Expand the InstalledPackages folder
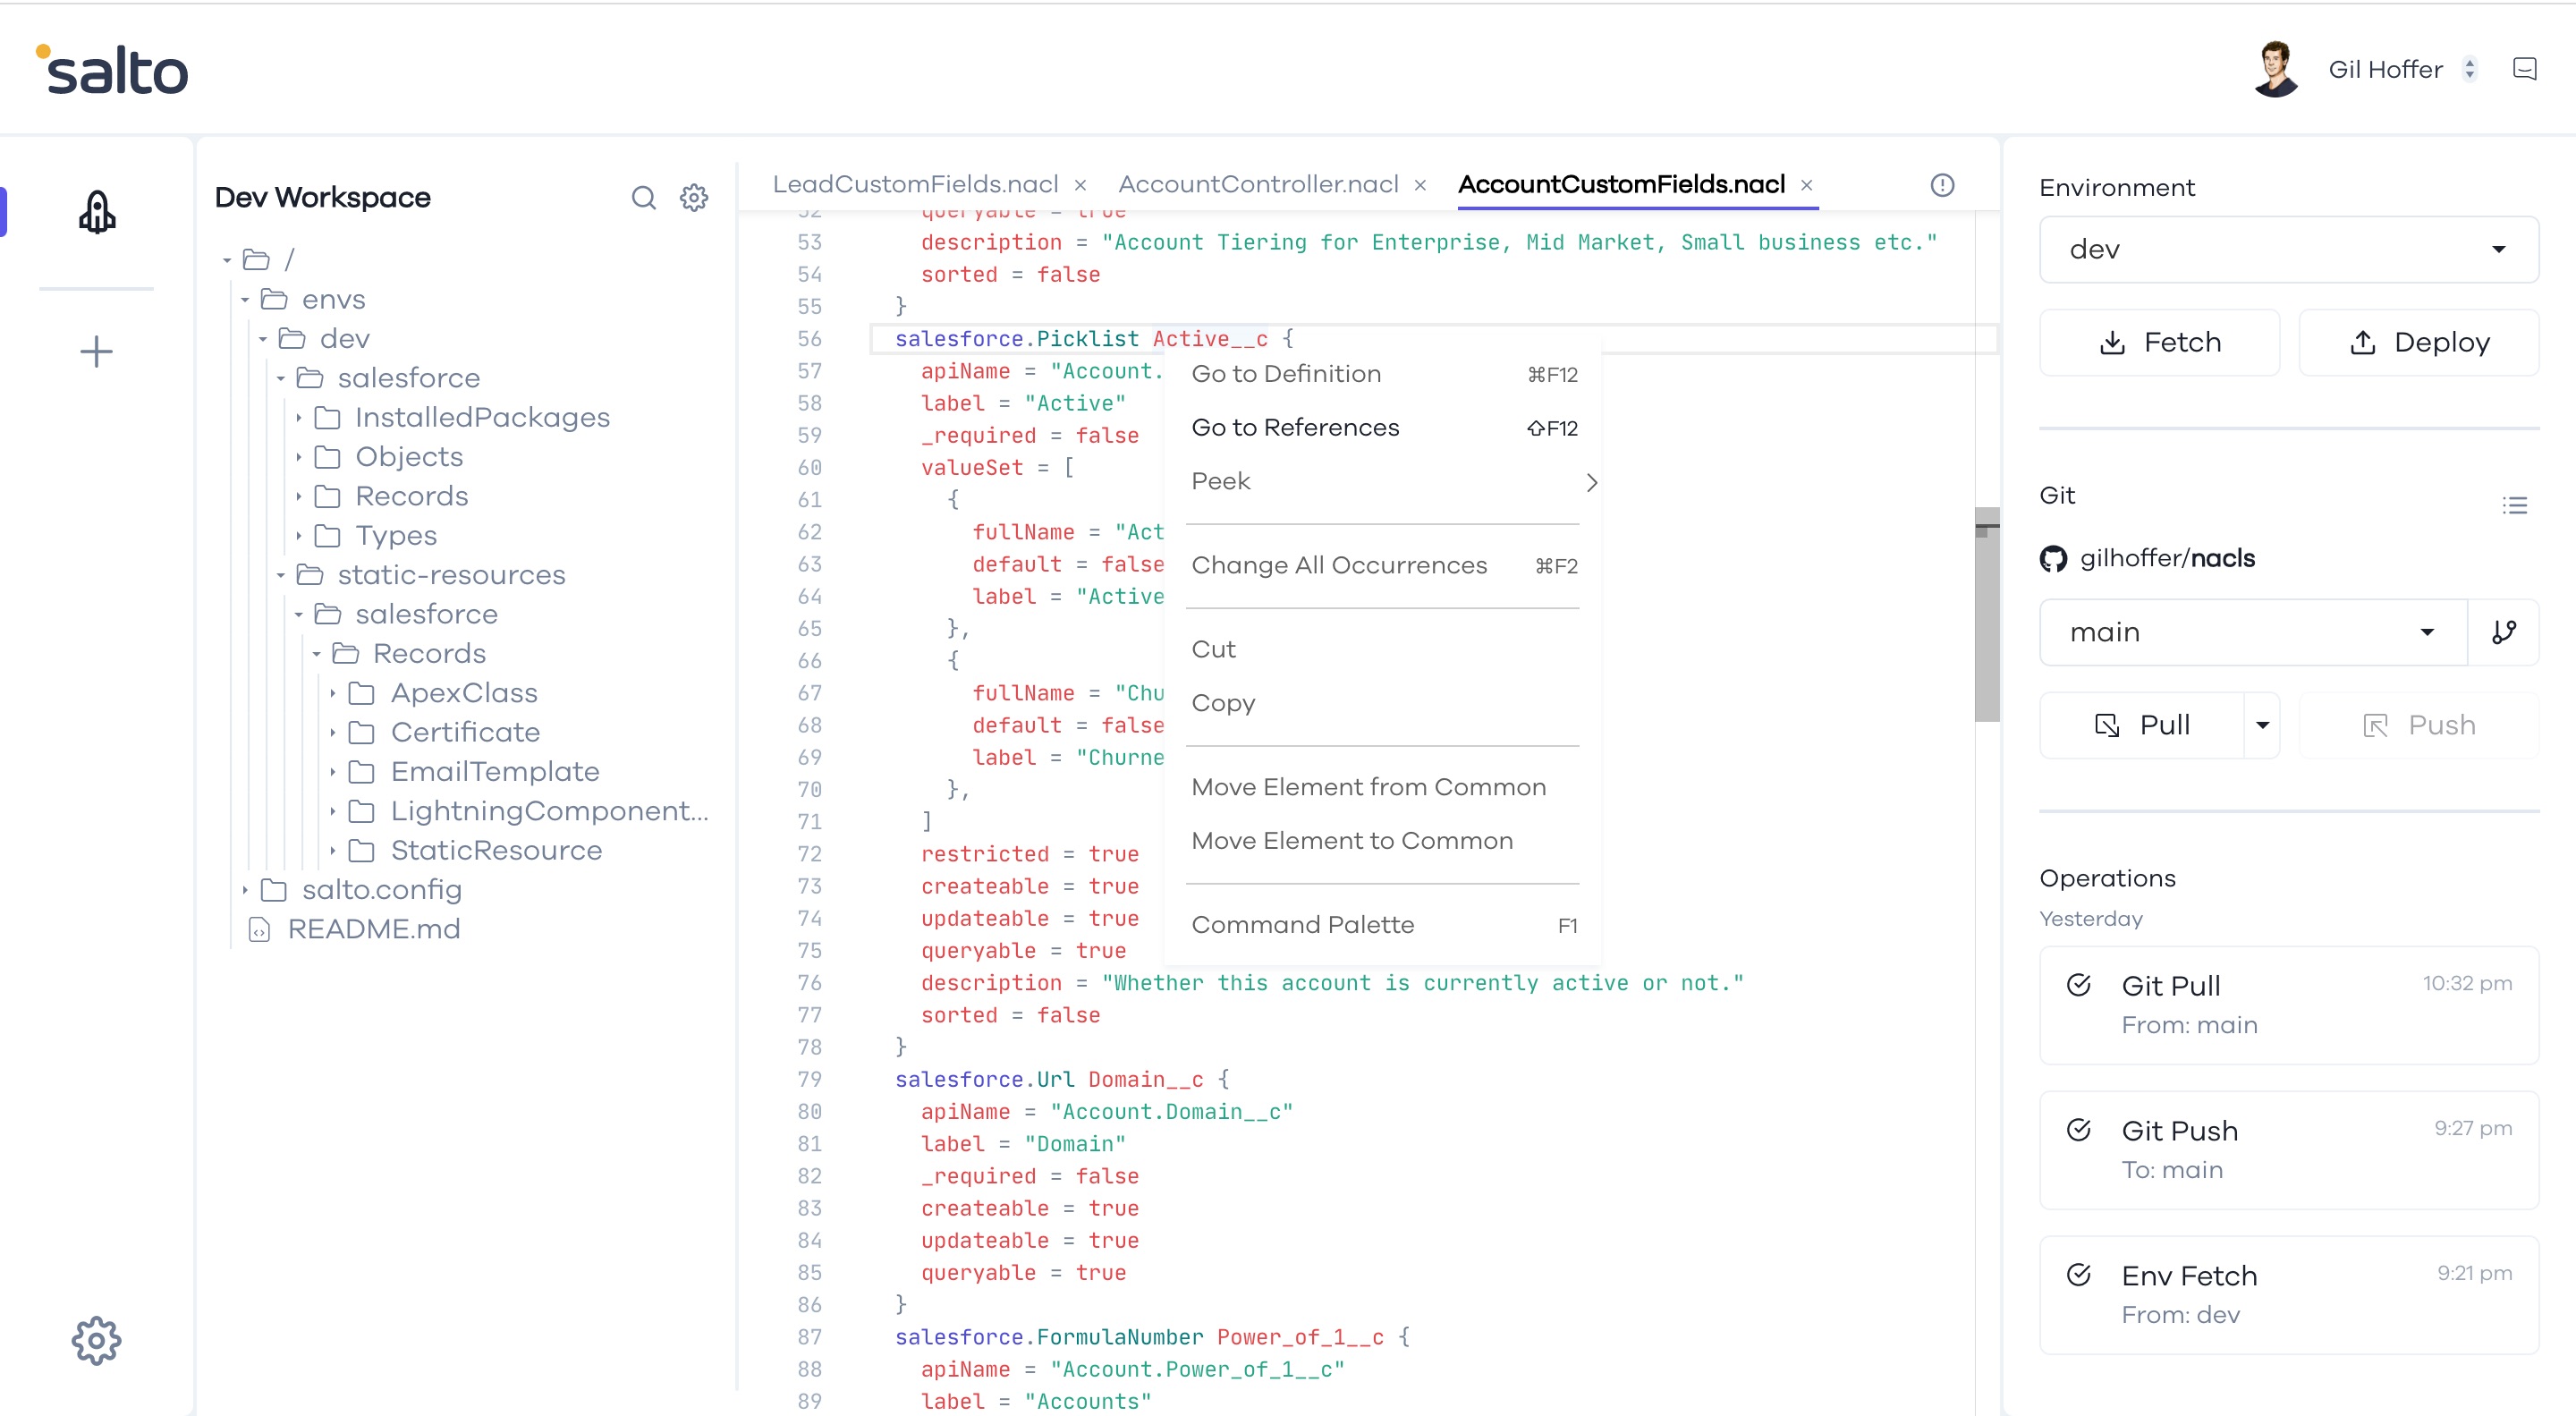This screenshot has width=2576, height=1416. [298, 418]
